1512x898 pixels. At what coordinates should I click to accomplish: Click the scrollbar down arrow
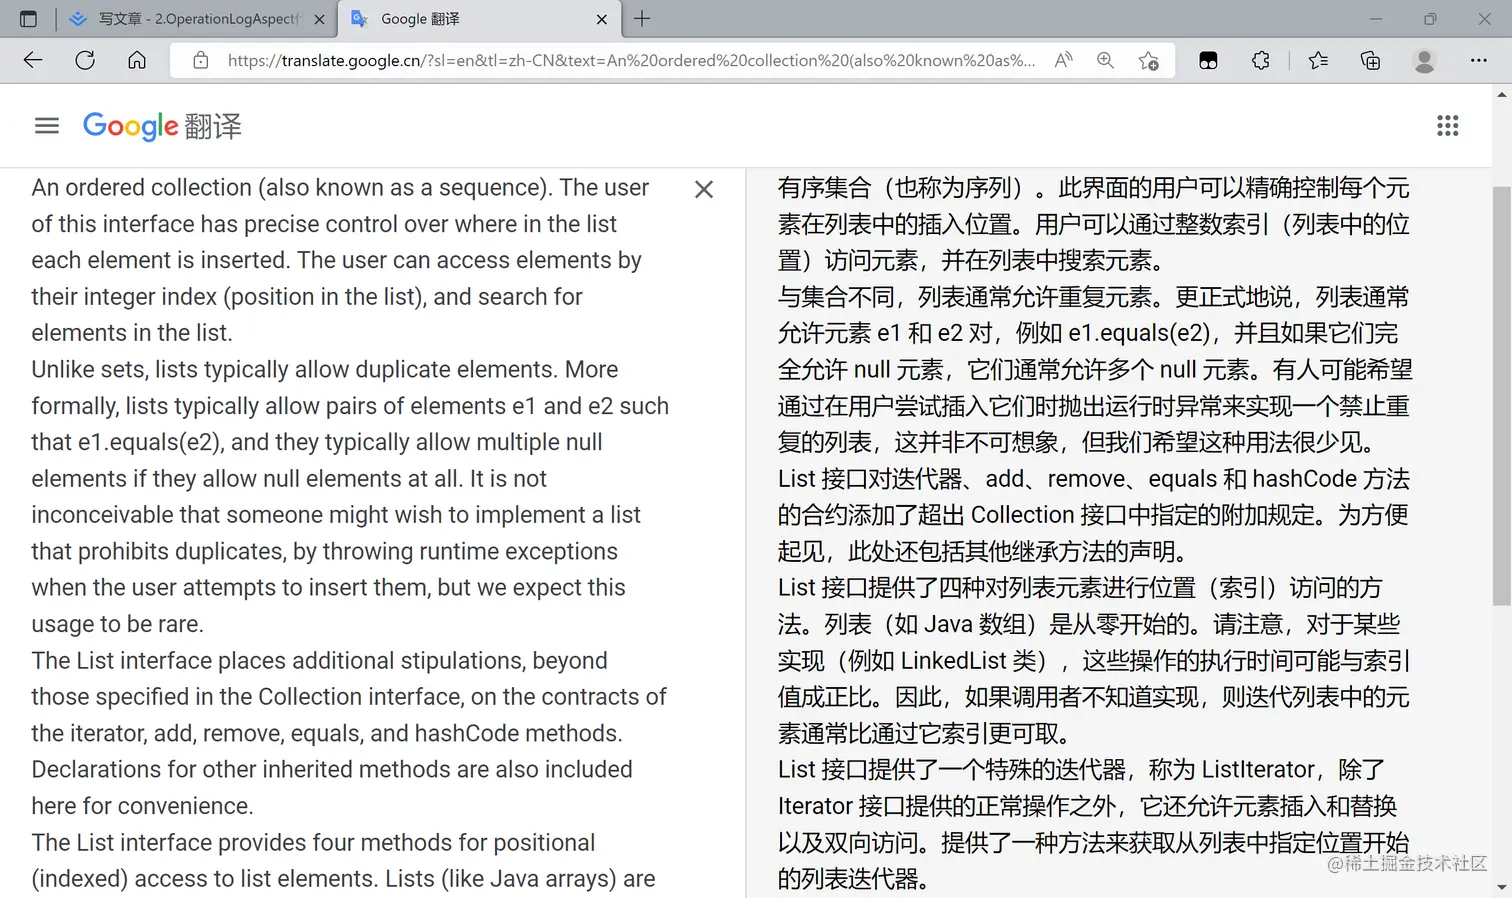1502,888
